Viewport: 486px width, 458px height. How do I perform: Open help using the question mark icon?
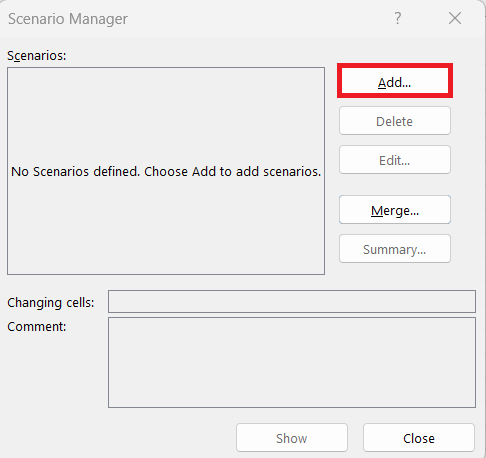(x=398, y=18)
